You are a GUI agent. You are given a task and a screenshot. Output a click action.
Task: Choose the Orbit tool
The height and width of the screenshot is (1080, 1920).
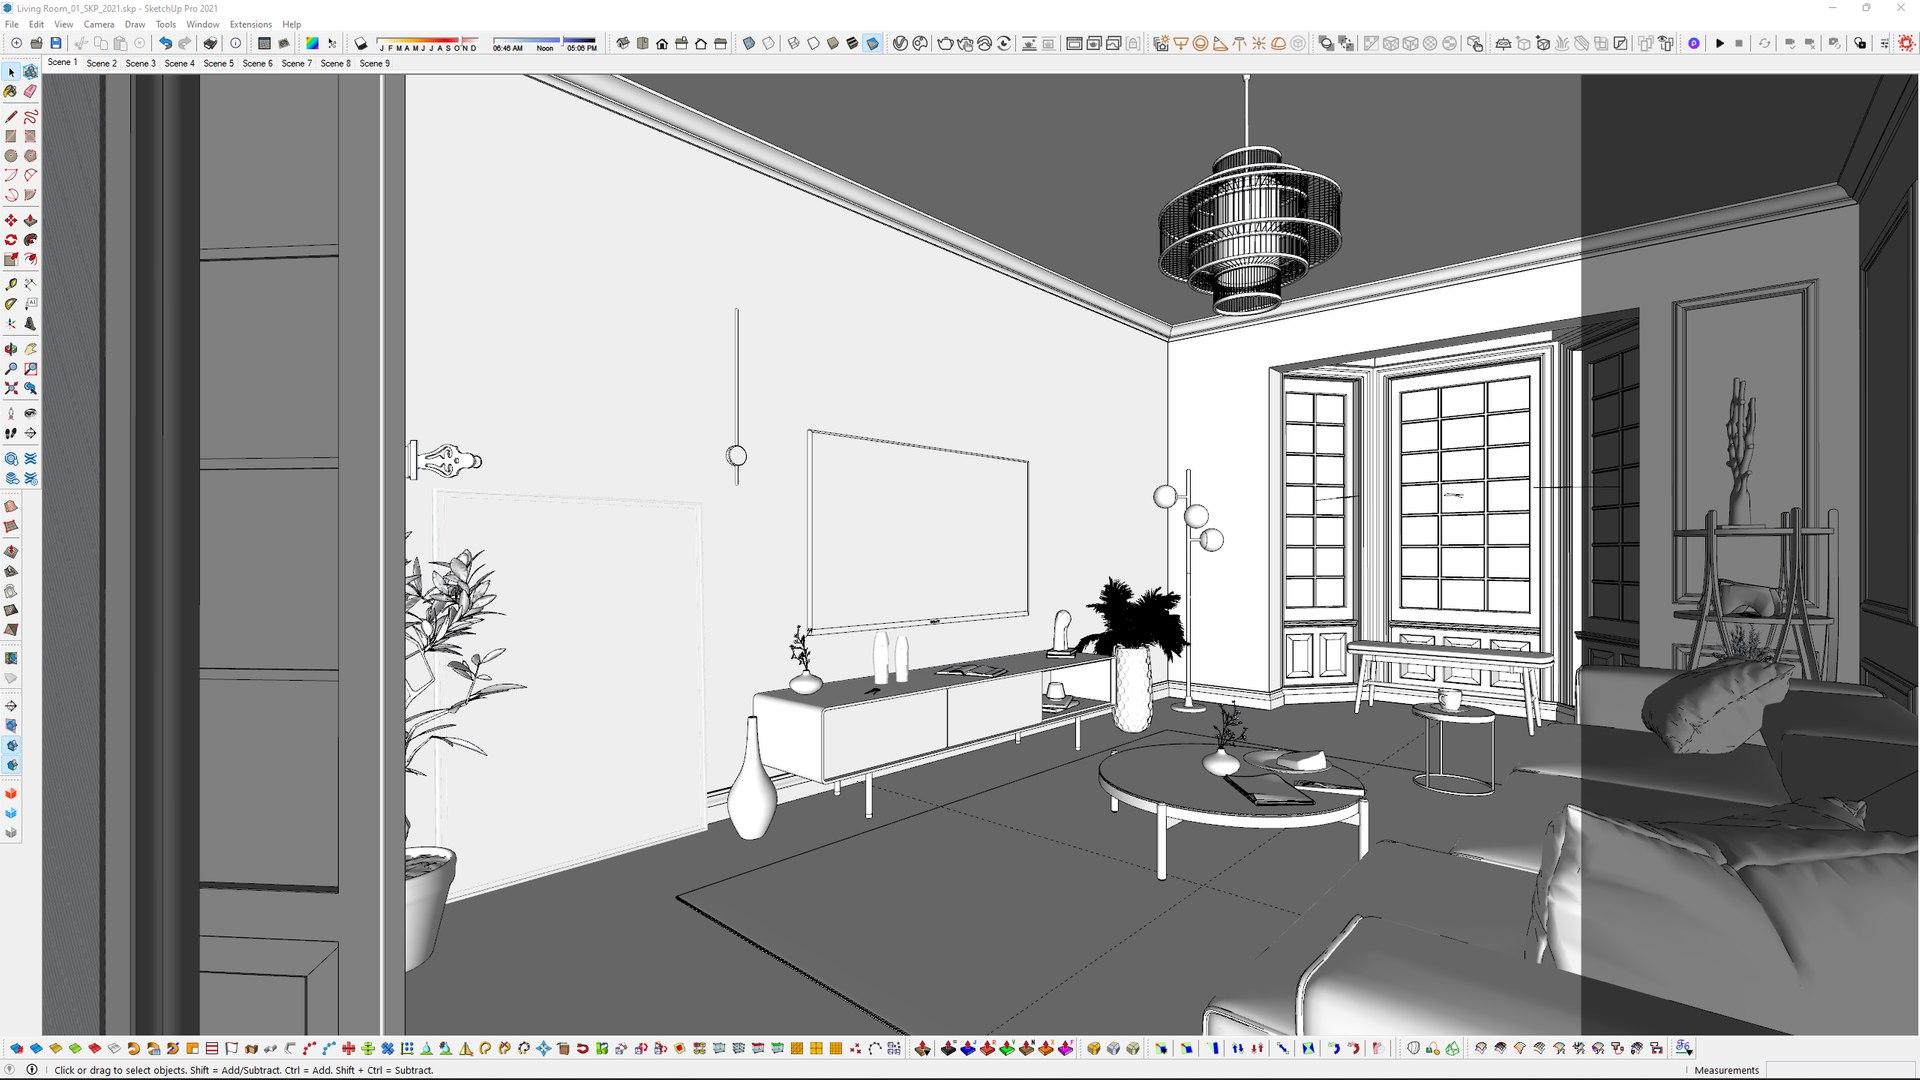(11, 349)
